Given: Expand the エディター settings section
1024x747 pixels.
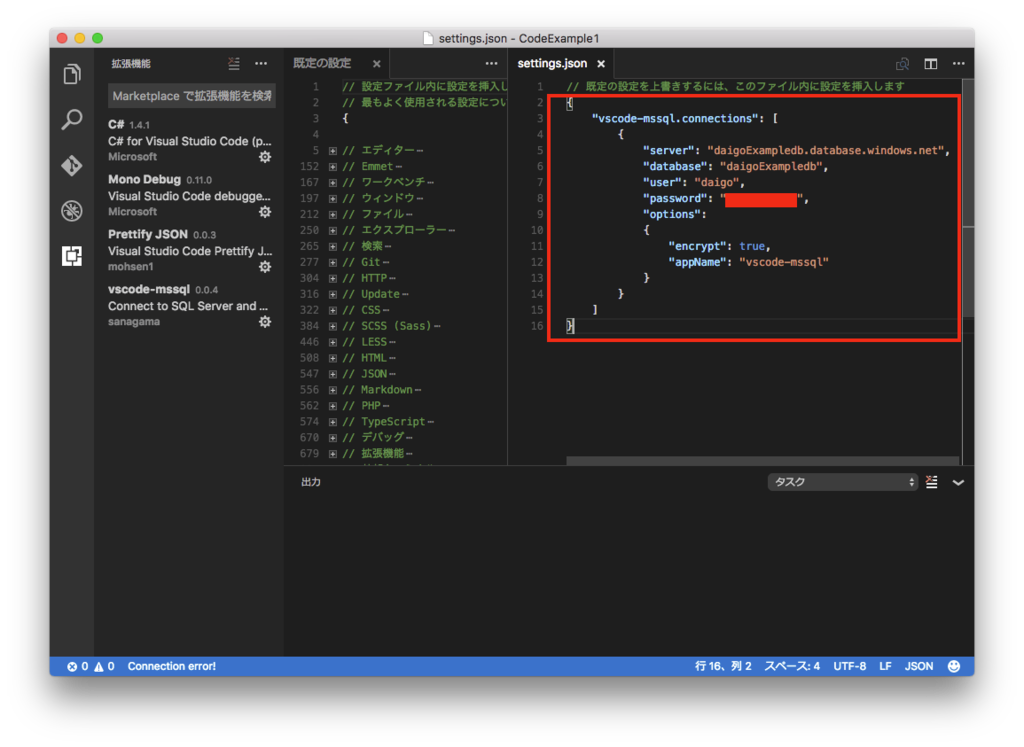Looking at the screenshot, I should (333, 151).
